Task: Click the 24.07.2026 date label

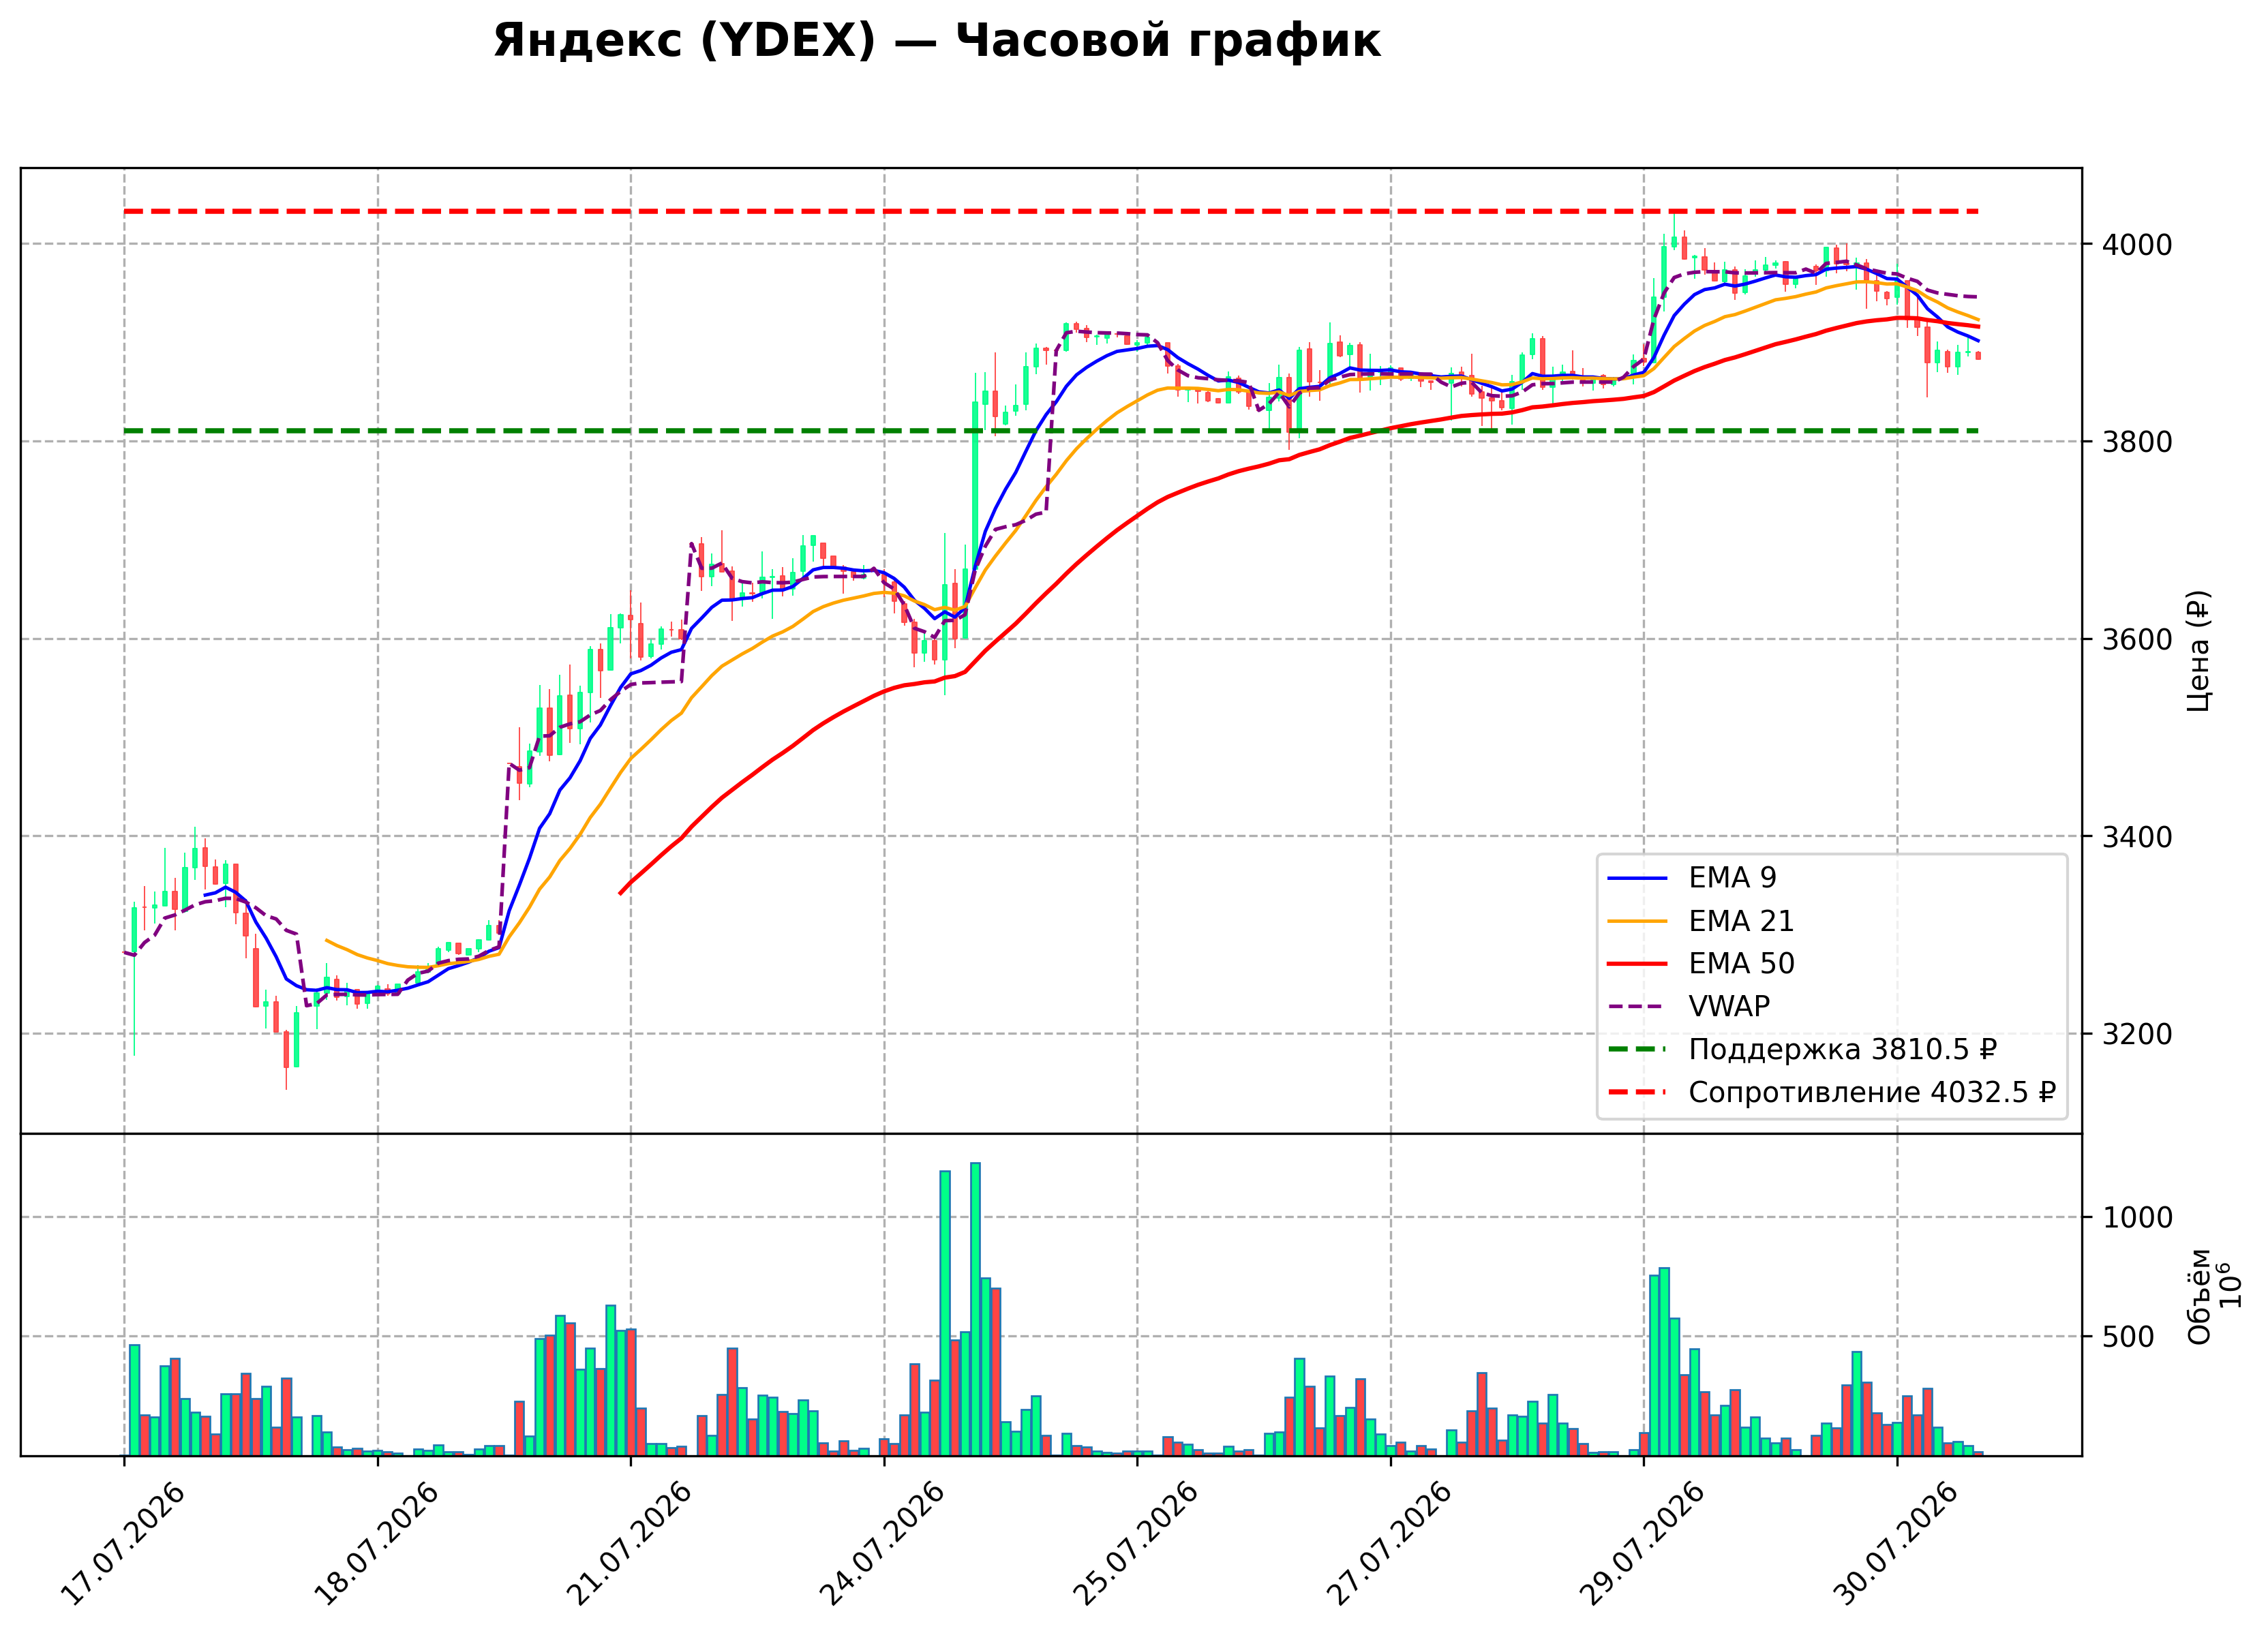Action: click(x=882, y=1545)
